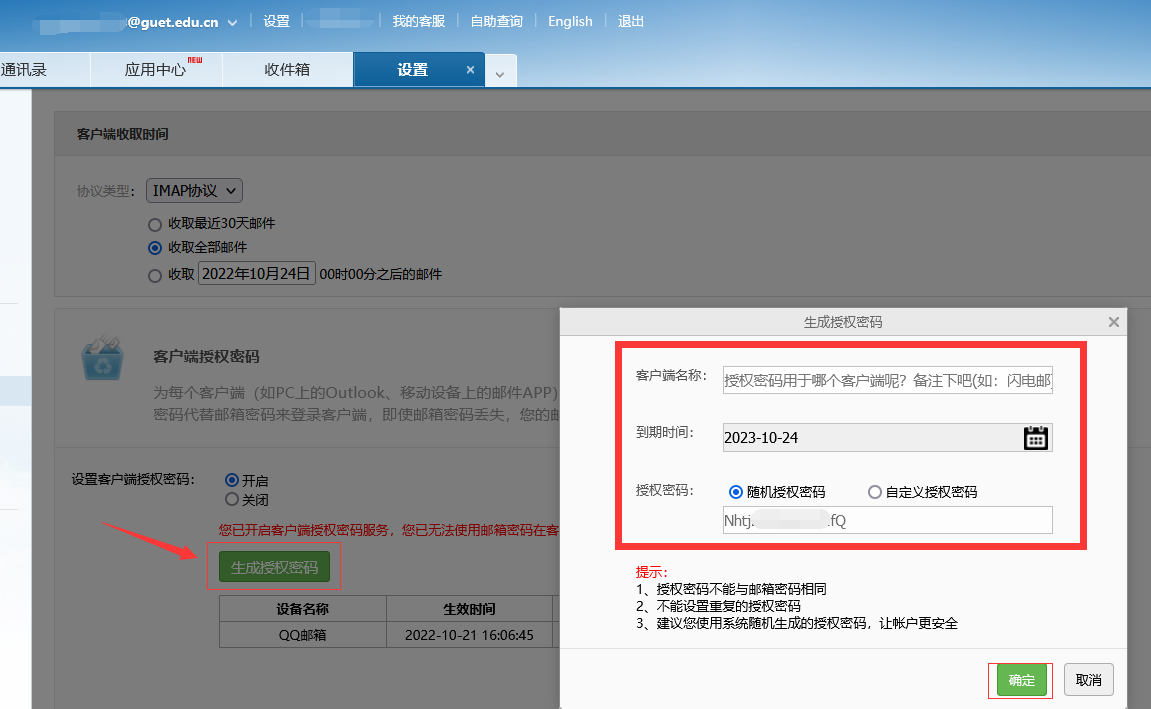The width and height of the screenshot is (1151, 709).
Task: Expand the tab overflow chevron
Action: tap(500, 71)
